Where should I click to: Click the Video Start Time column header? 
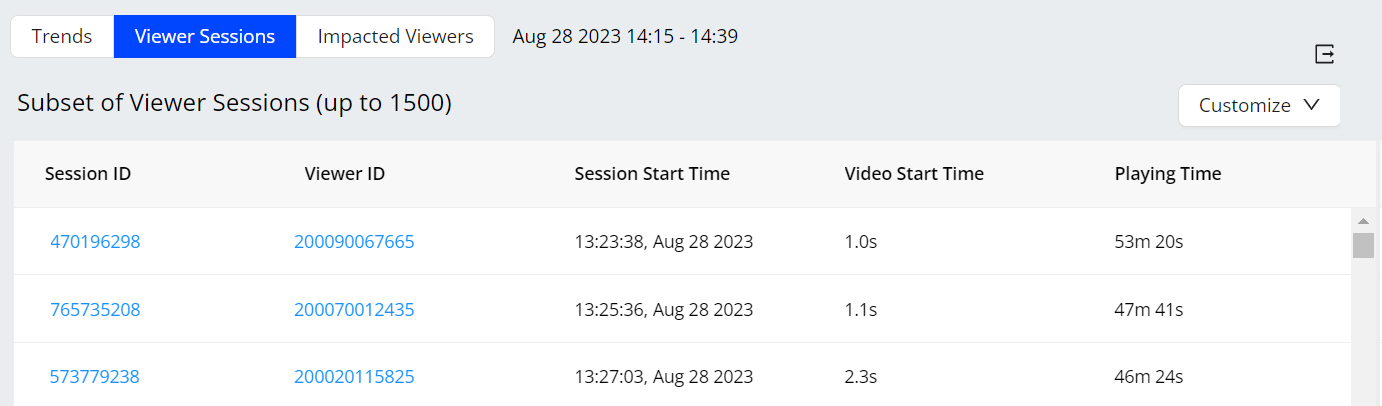(x=914, y=174)
